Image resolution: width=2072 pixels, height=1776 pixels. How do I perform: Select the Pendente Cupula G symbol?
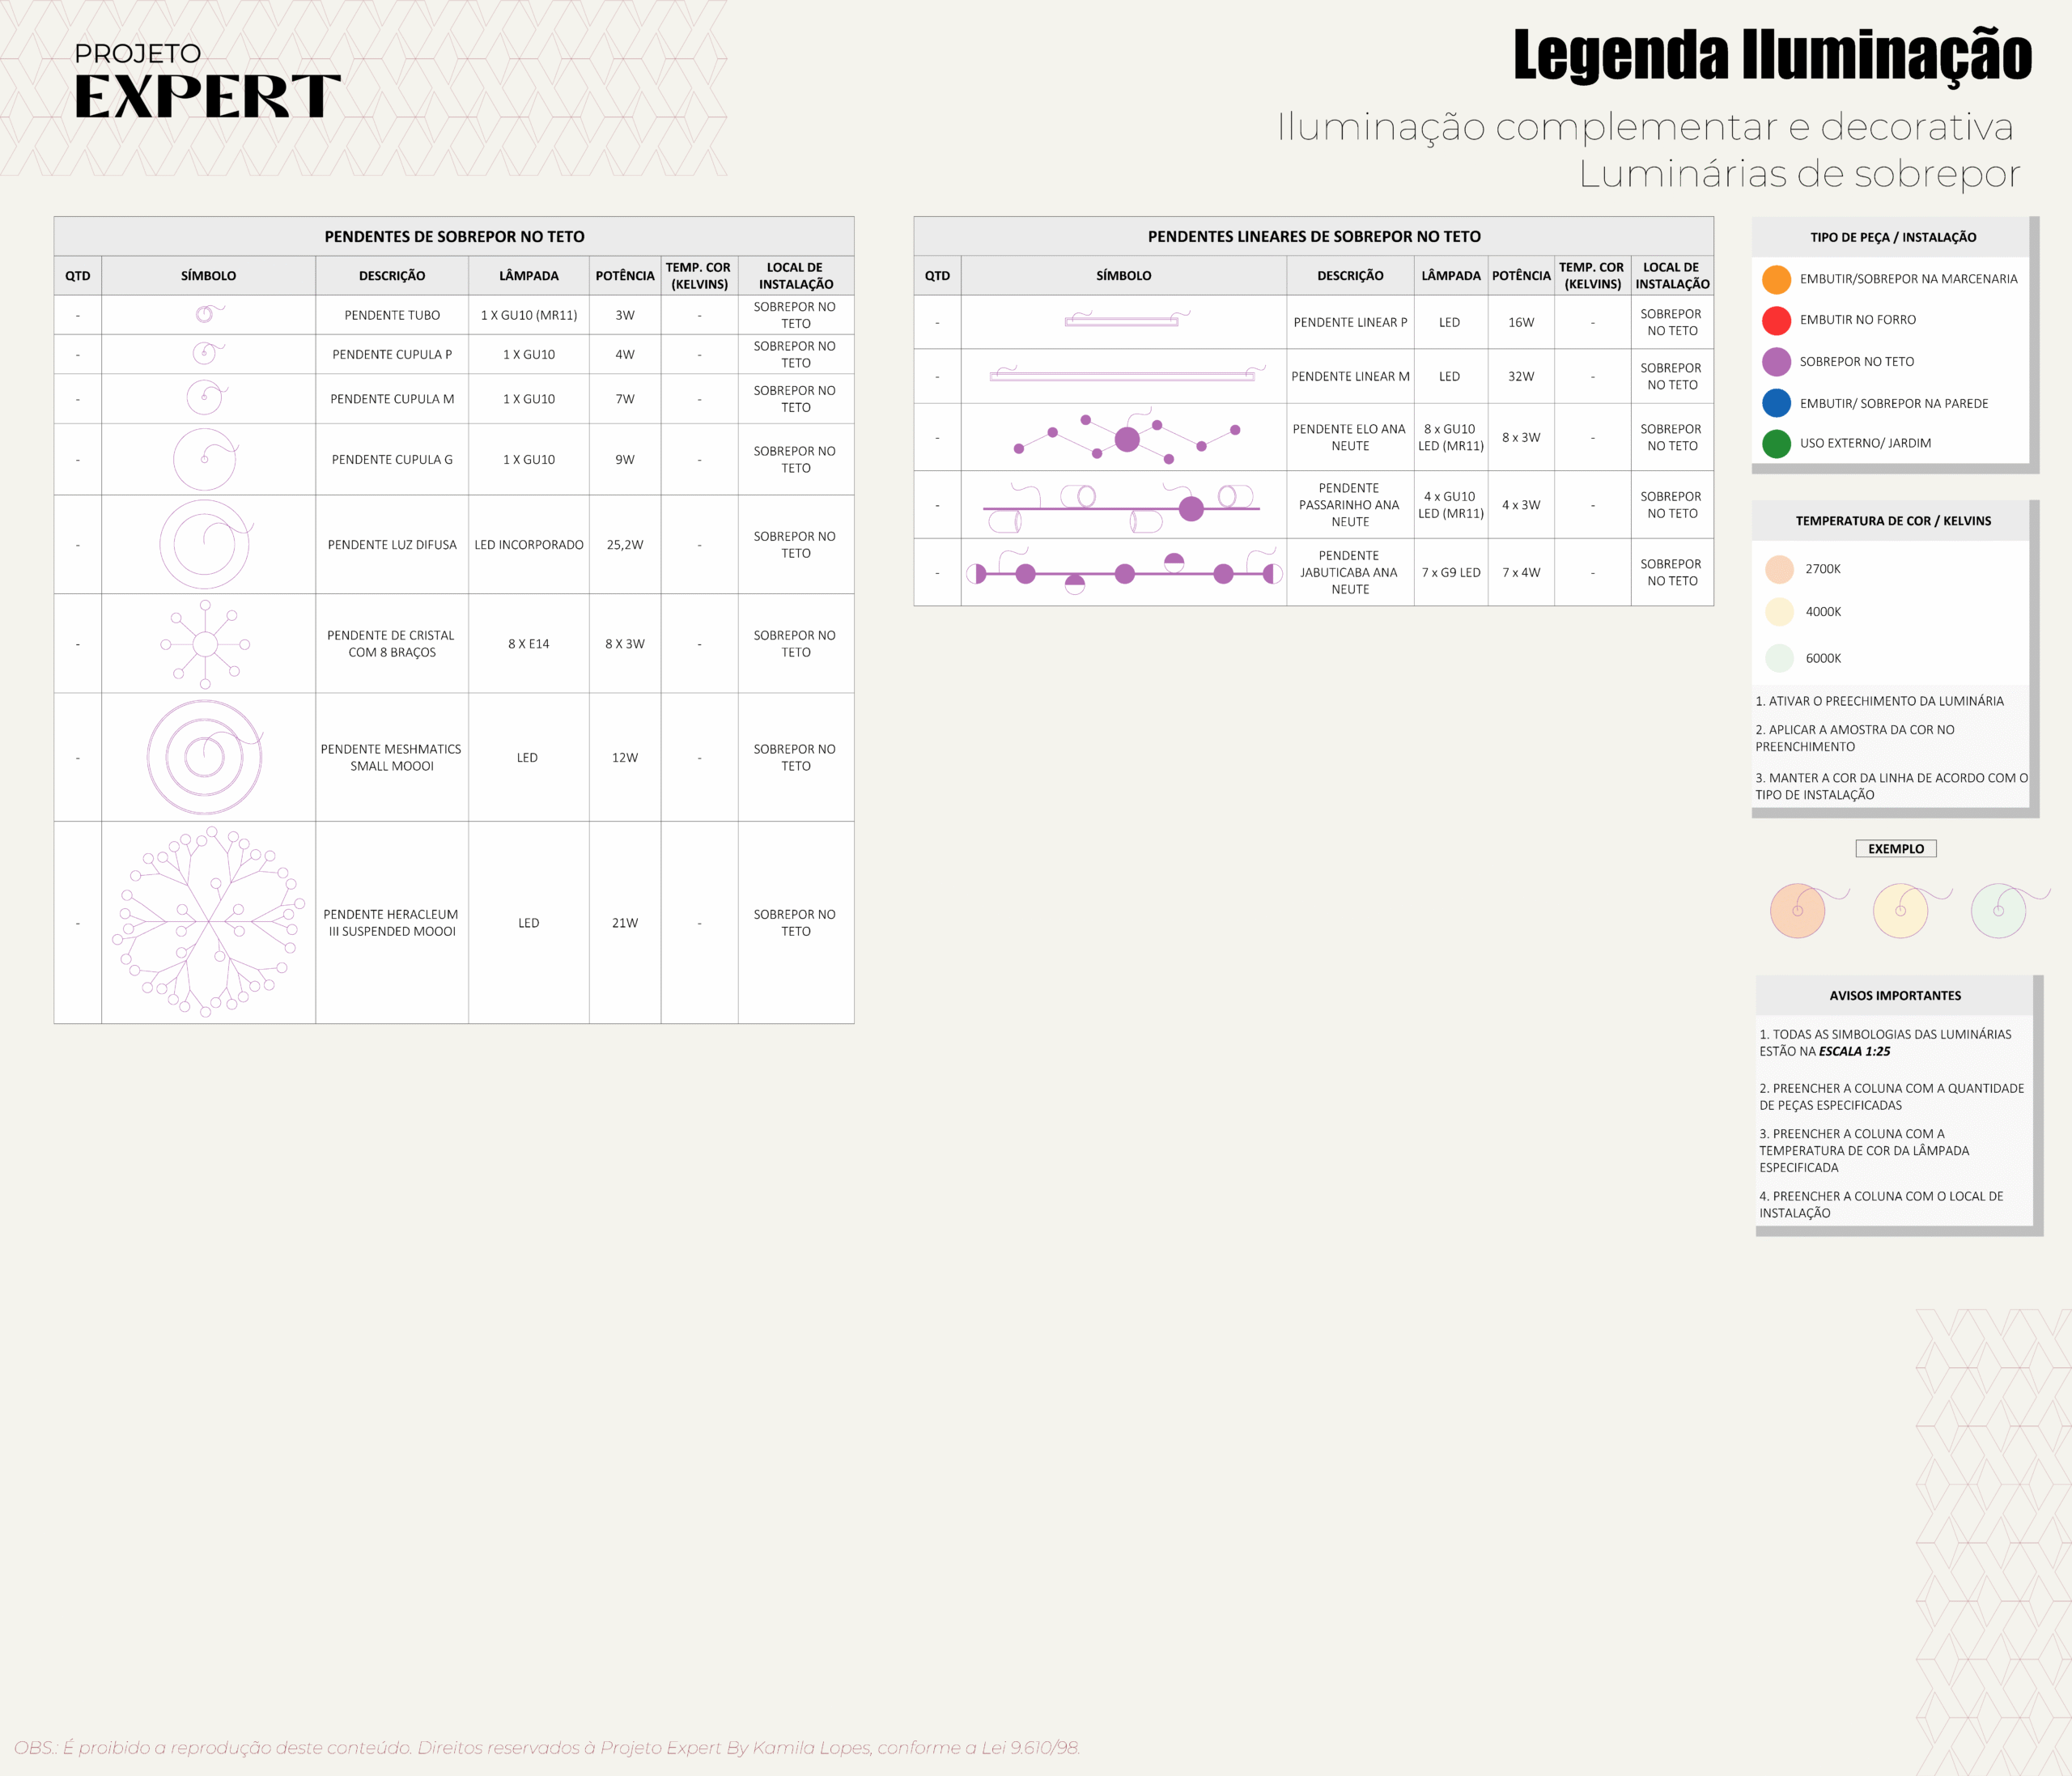coord(205,459)
